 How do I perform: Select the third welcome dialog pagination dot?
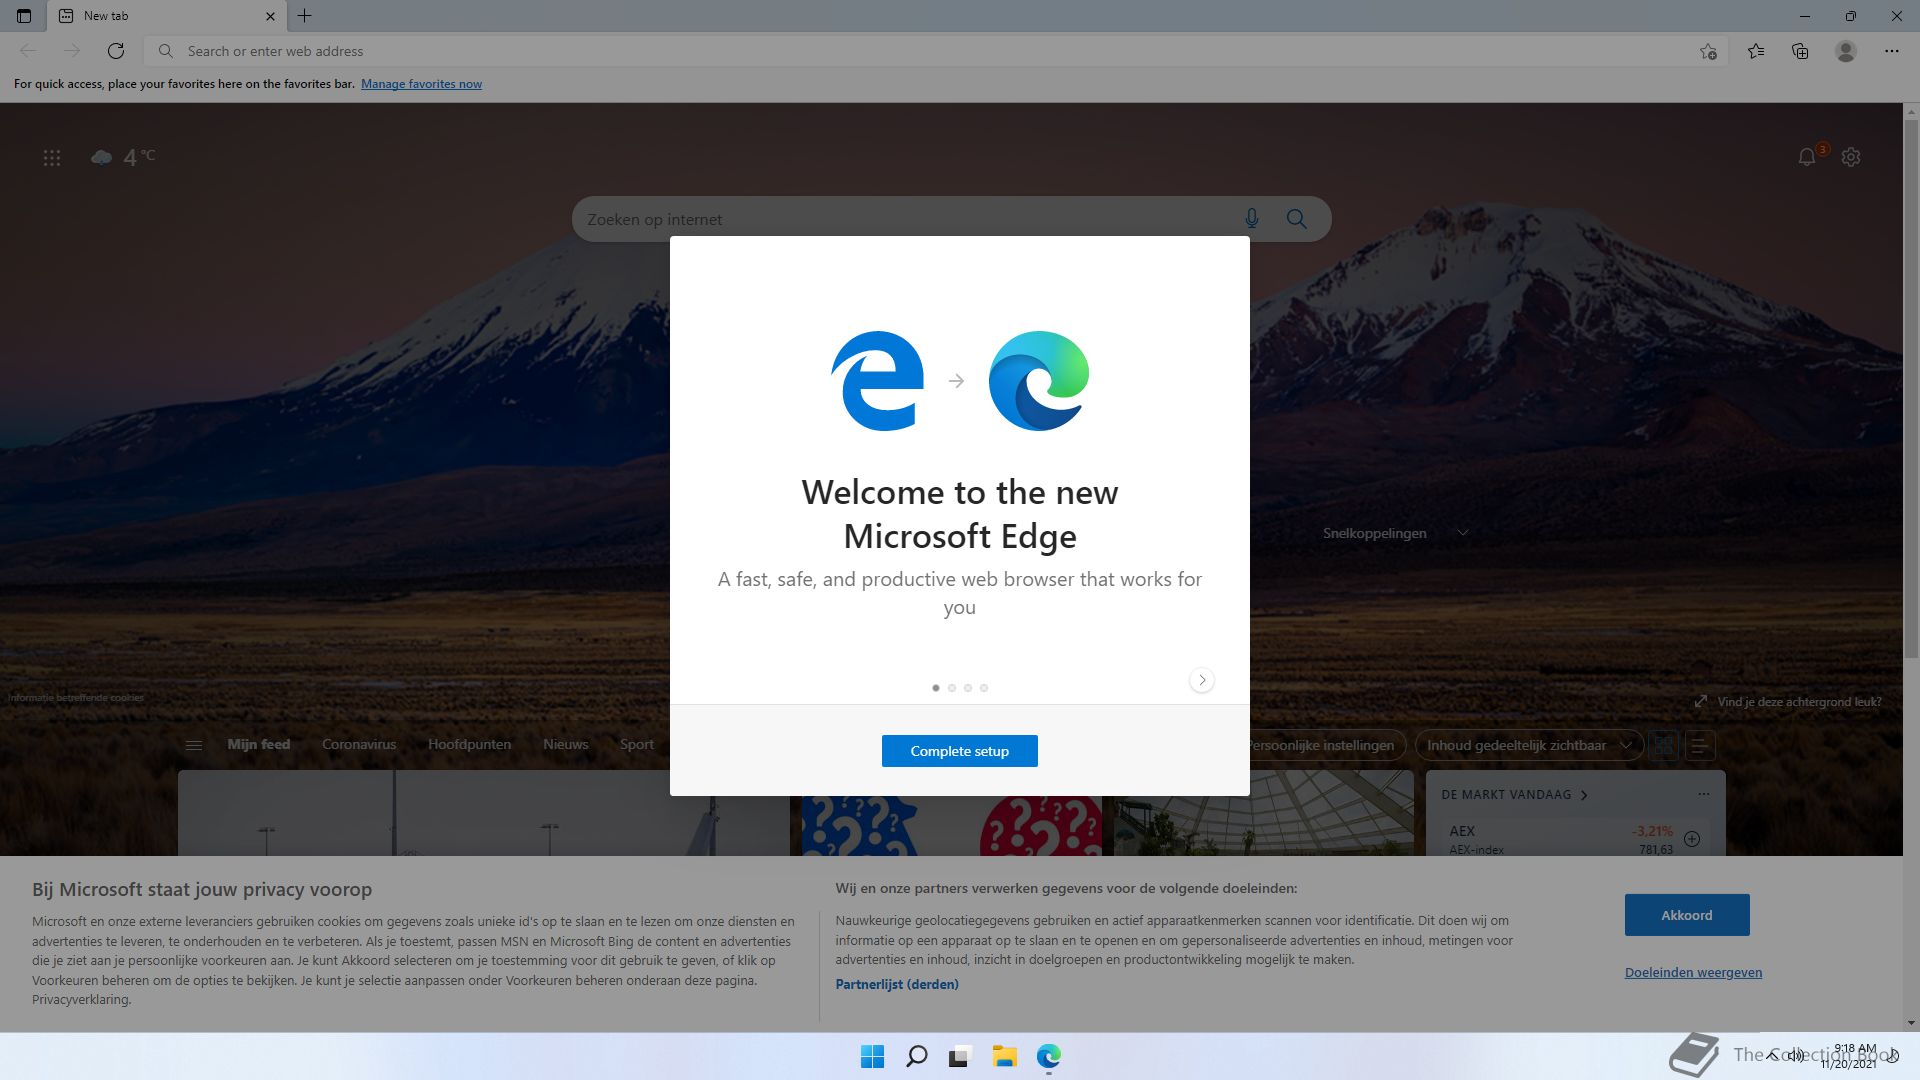pos(968,688)
